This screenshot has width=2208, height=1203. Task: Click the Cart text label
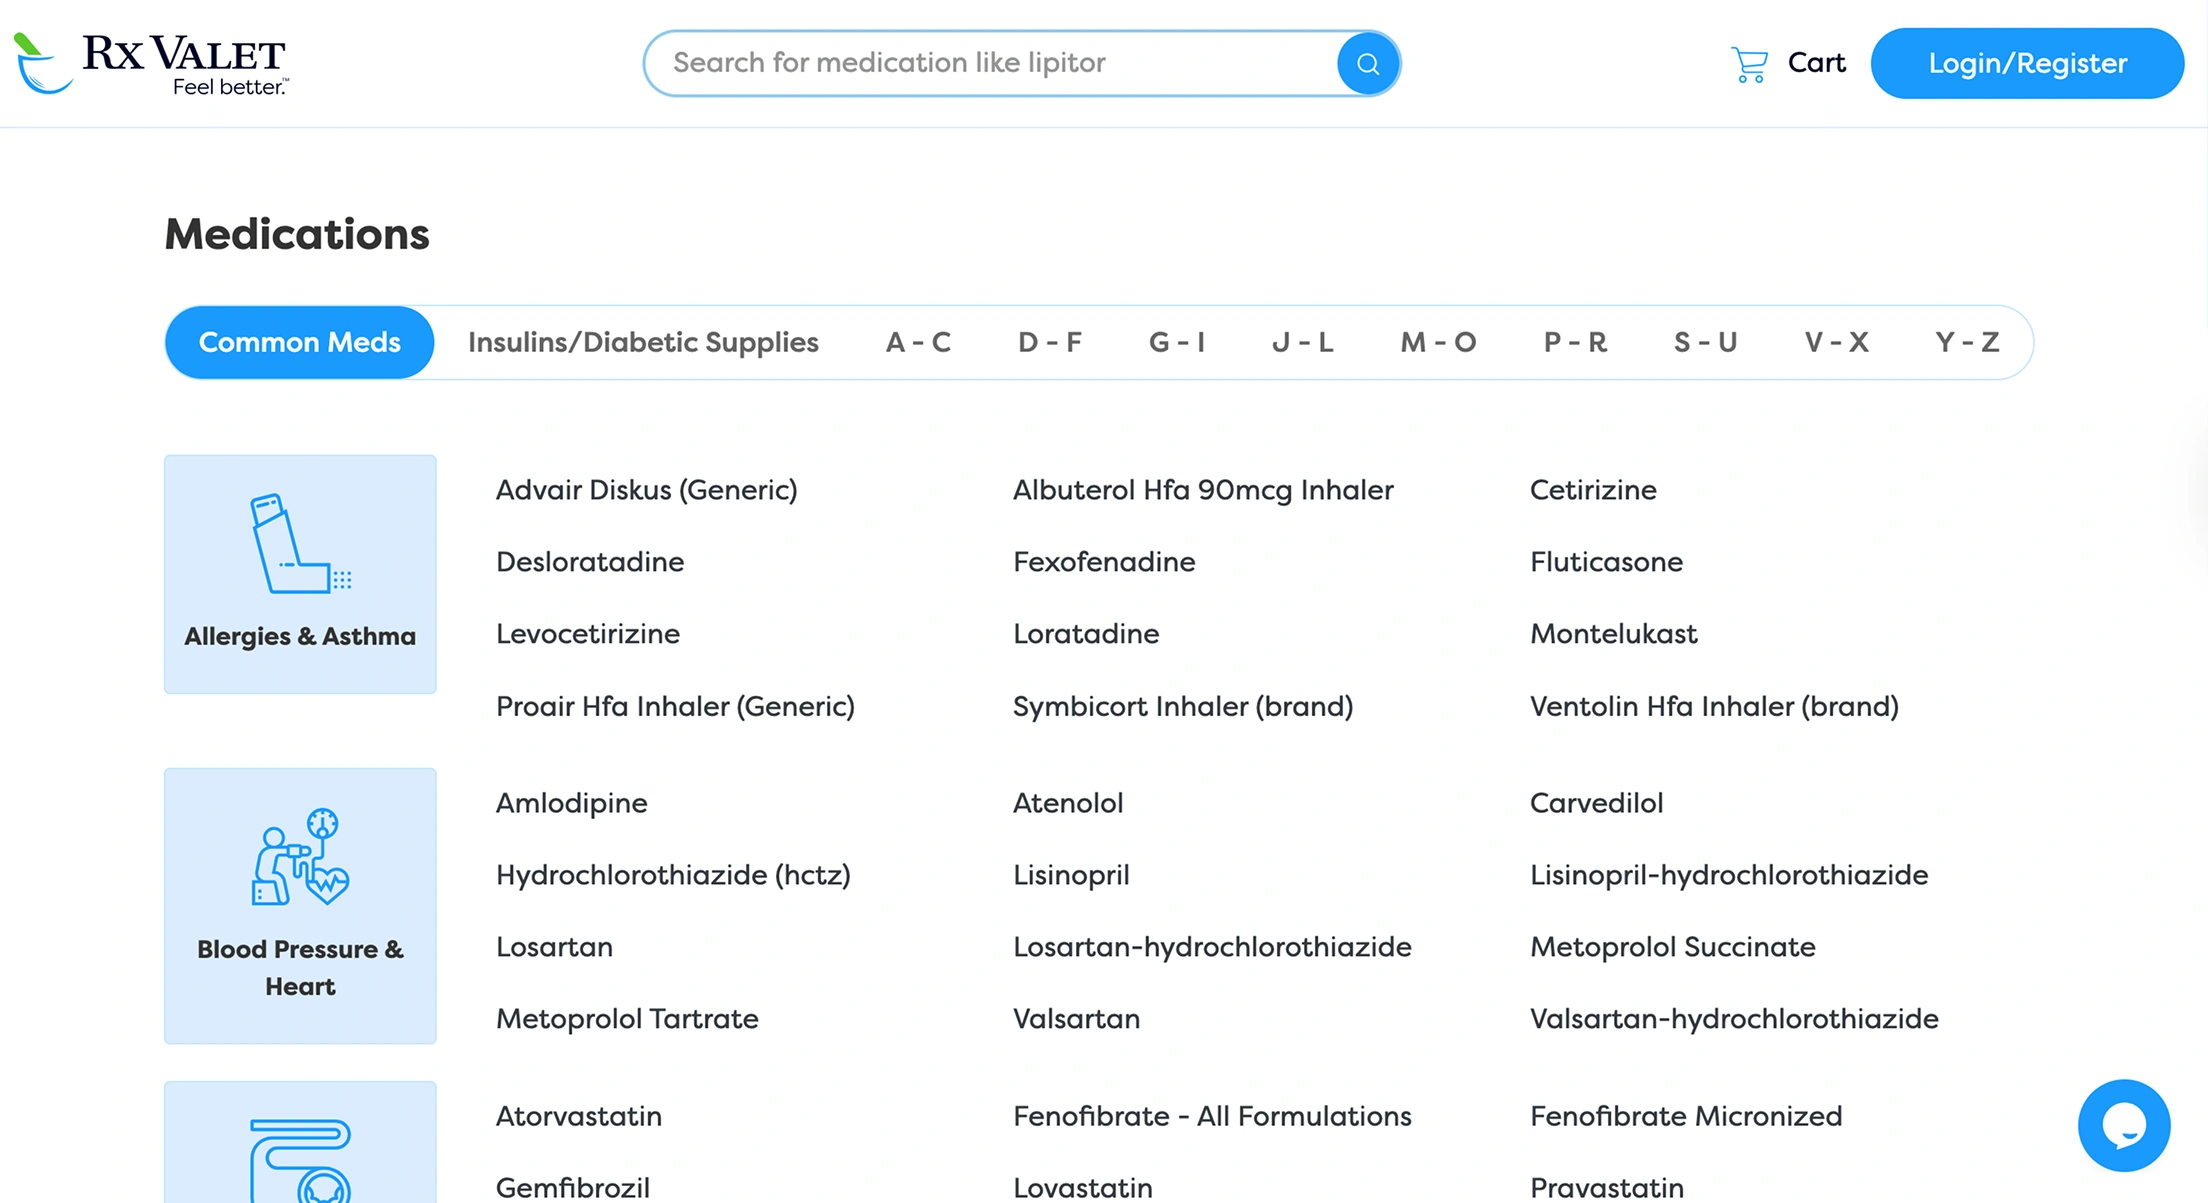click(1816, 63)
